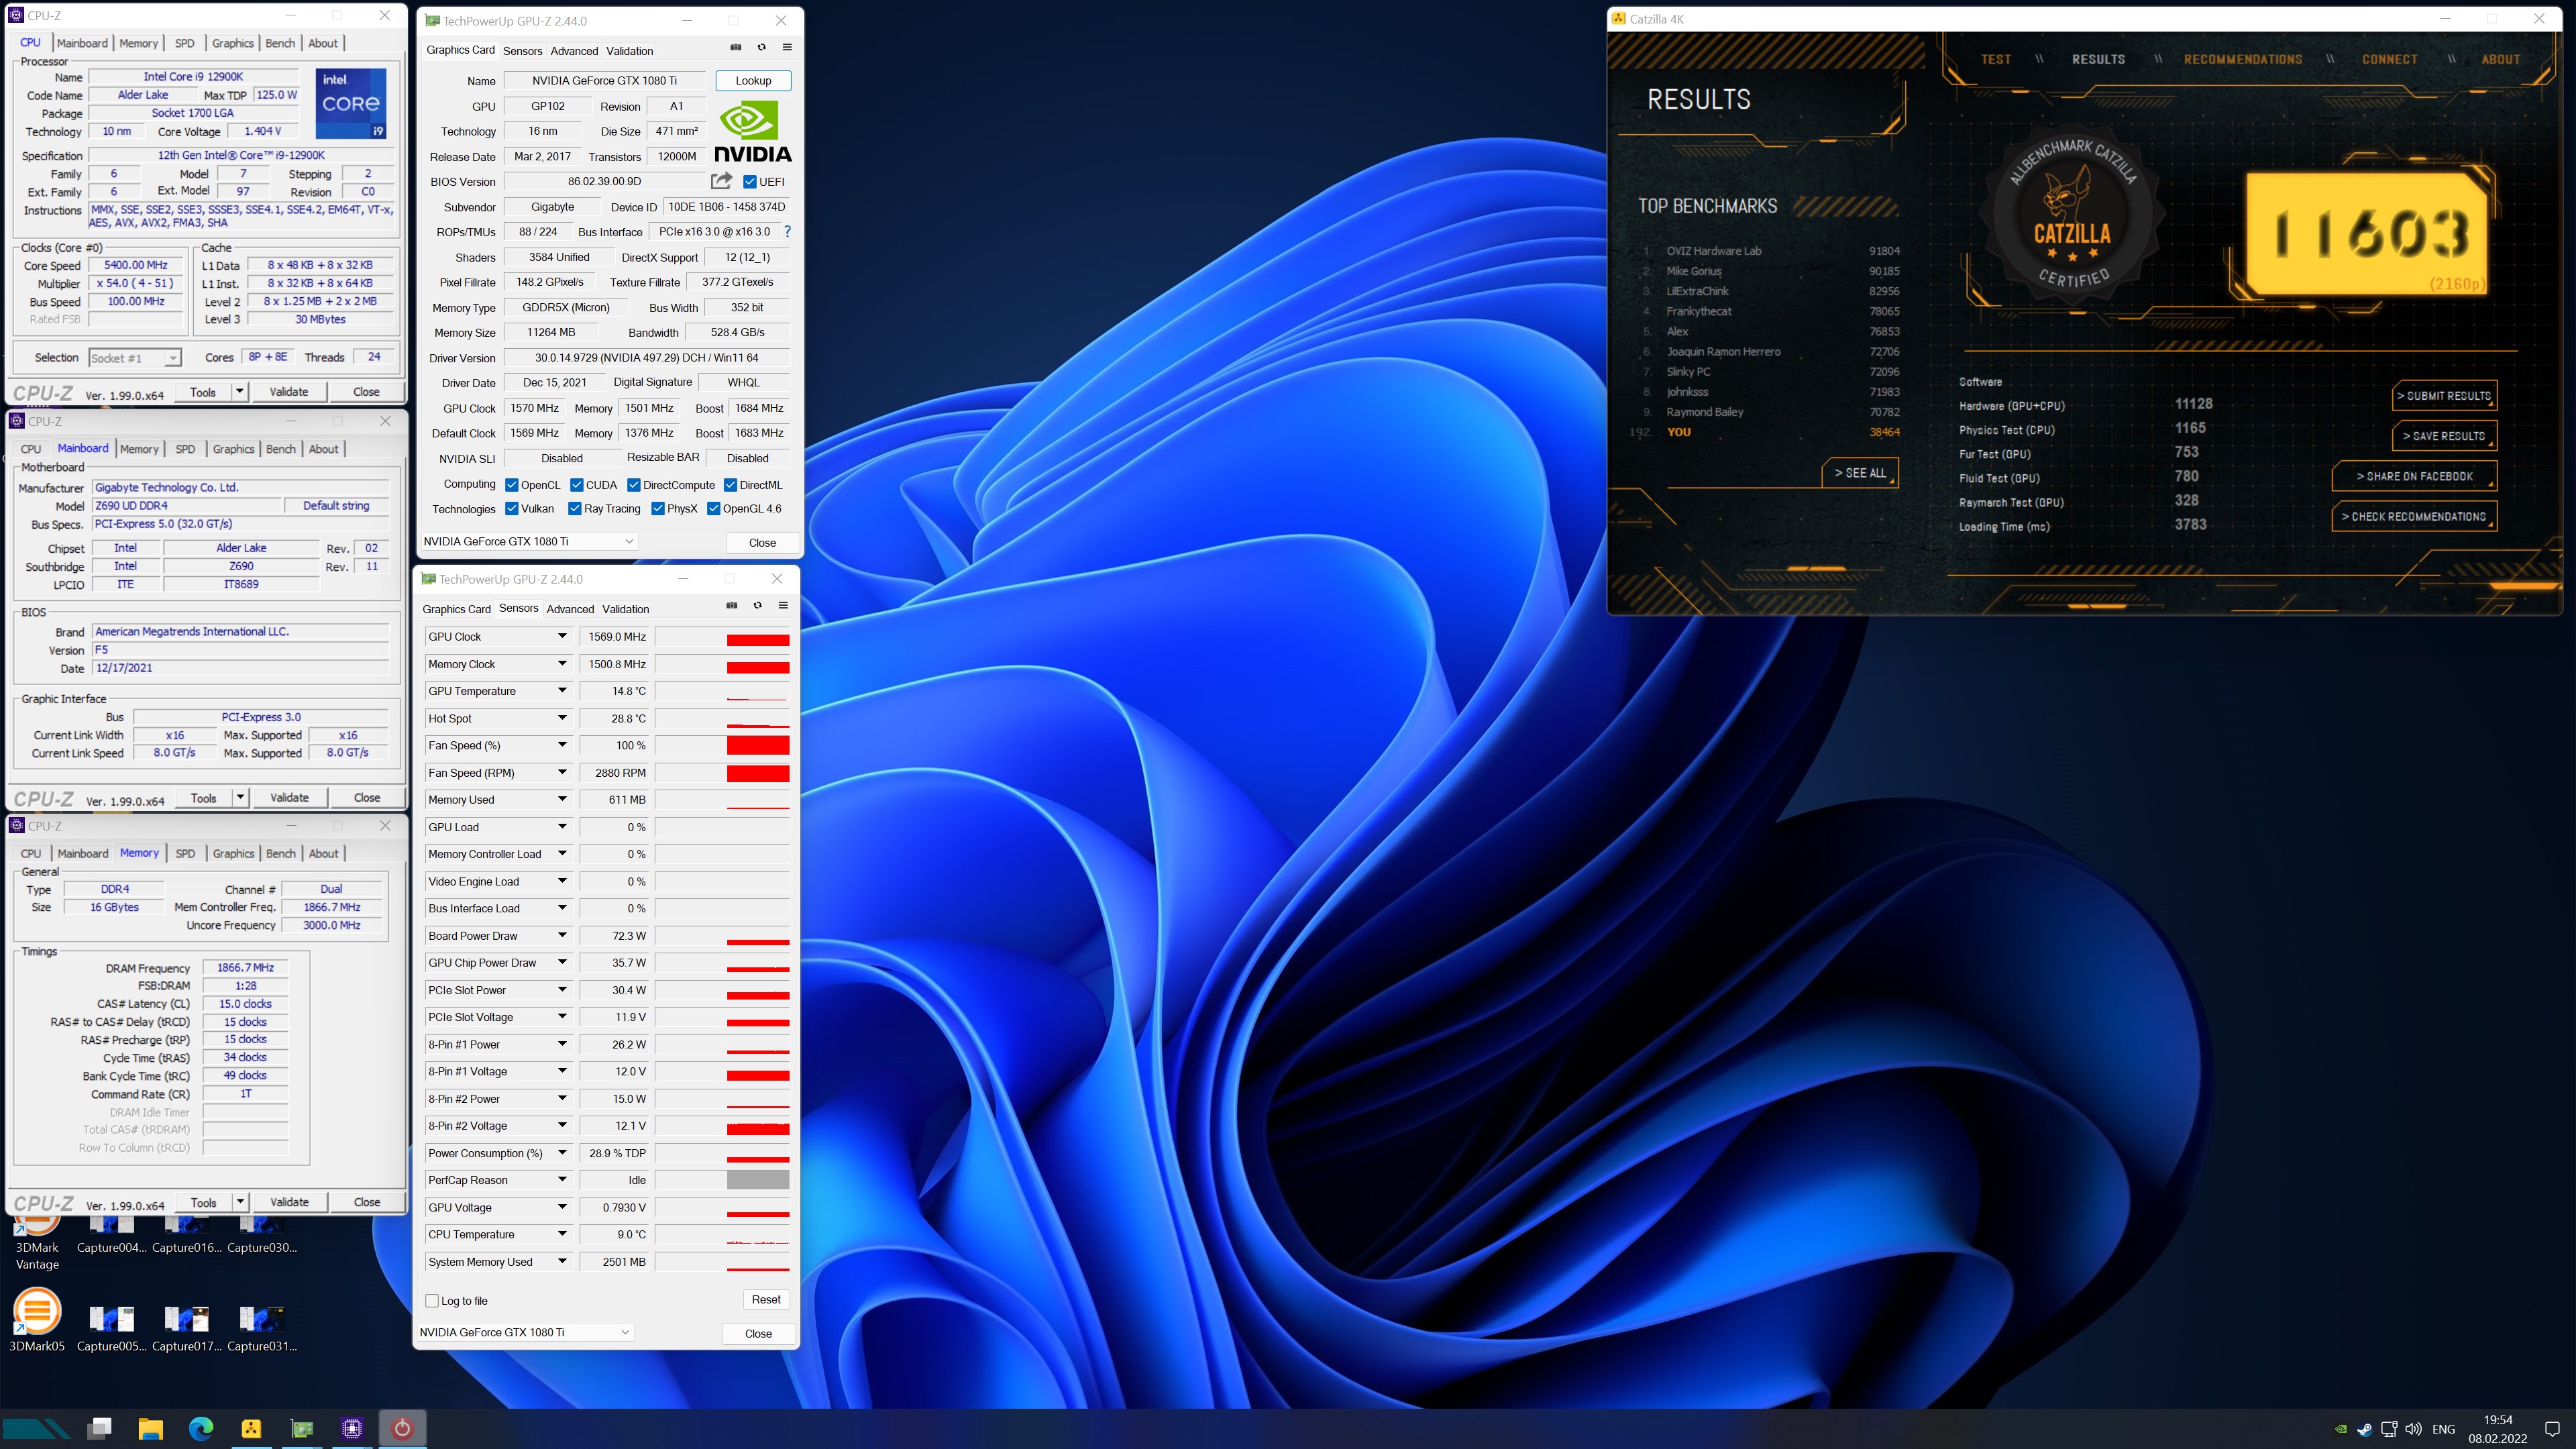Toggle the CUDA checkbox
Image resolution: width=2576 pixels, height=1449 pixels.
577,485
